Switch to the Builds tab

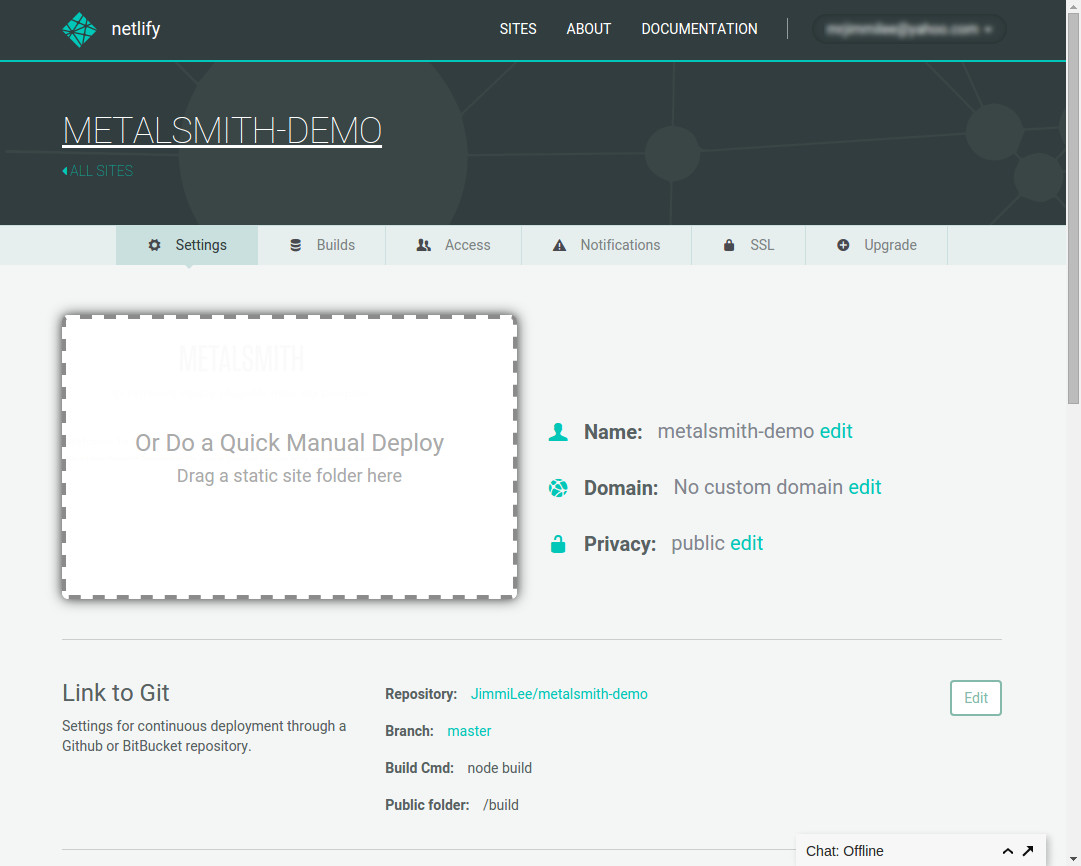pyautogui.click(x=322, y=245)
